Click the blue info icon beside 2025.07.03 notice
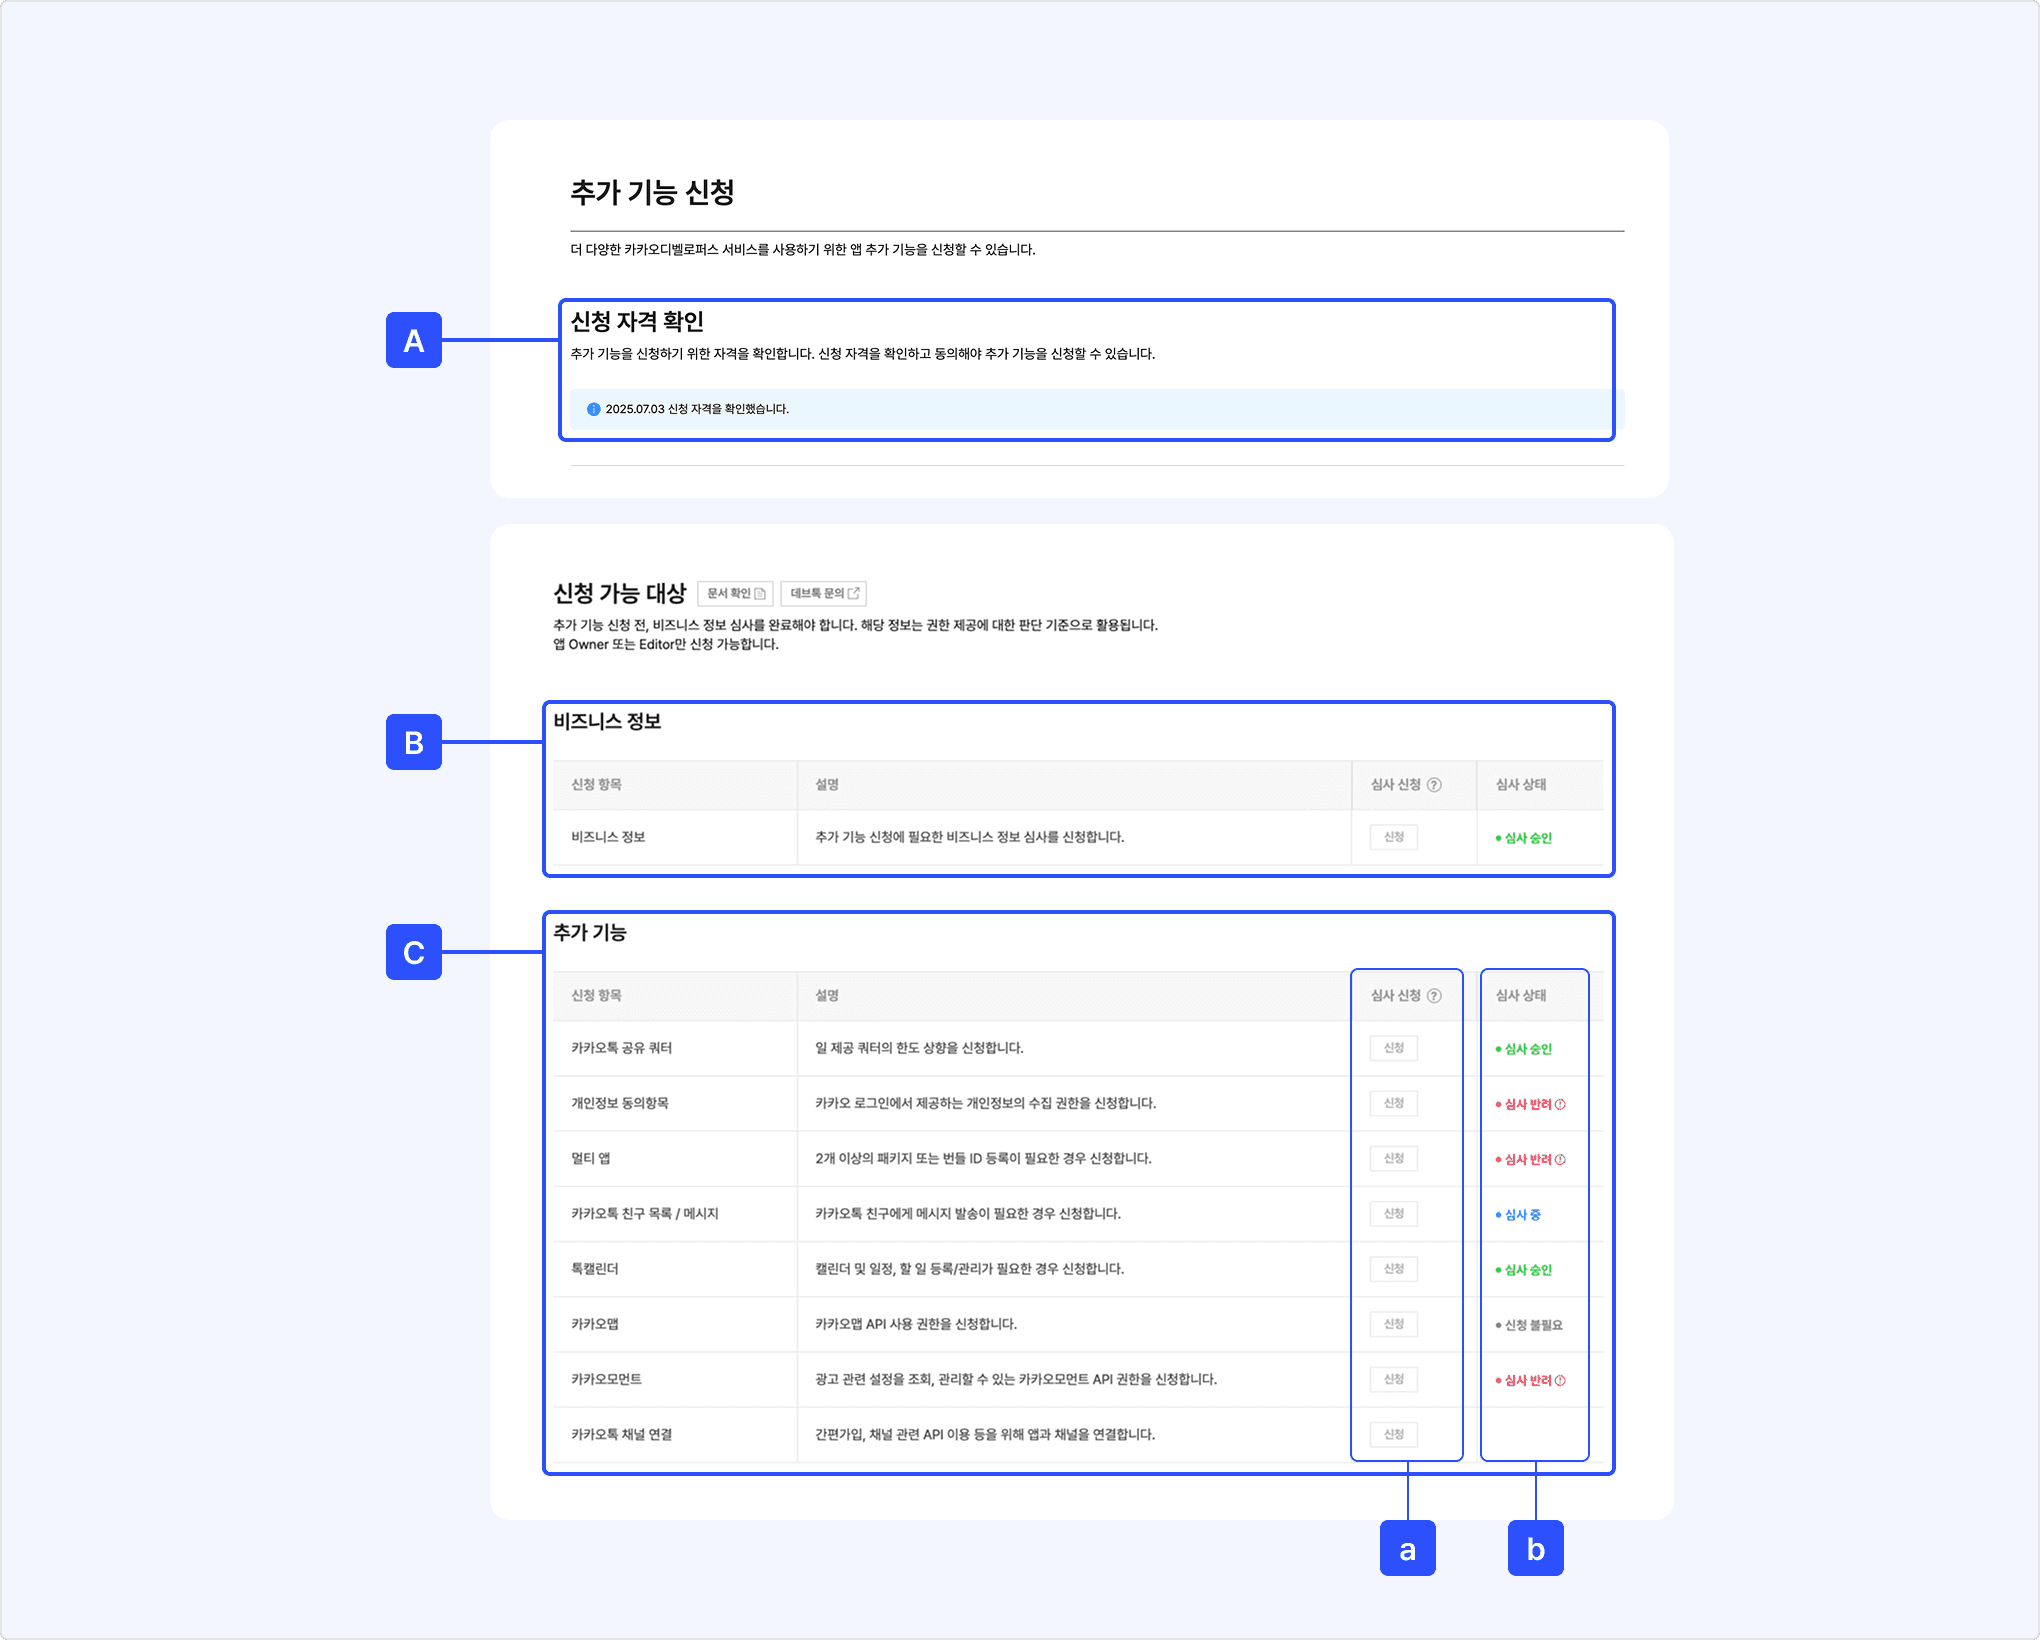2040x1640 pixels. point(593,409)
